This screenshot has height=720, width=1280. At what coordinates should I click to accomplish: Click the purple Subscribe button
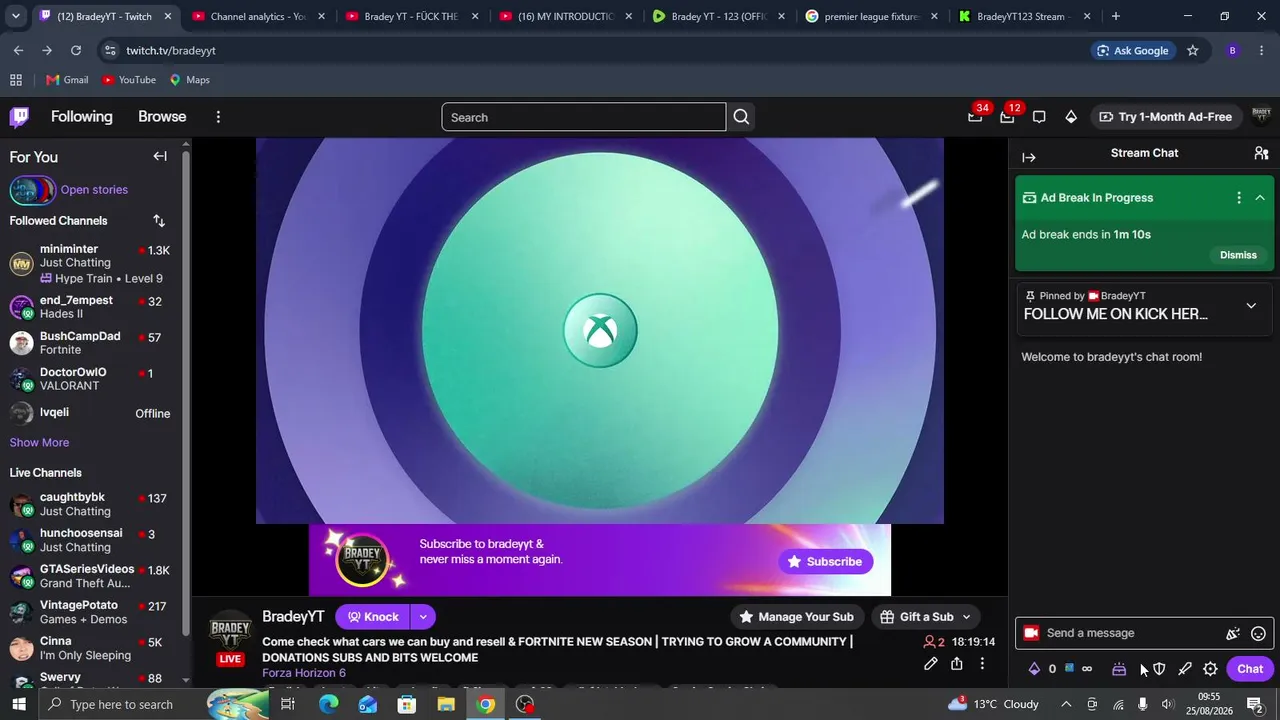(825, 562)
